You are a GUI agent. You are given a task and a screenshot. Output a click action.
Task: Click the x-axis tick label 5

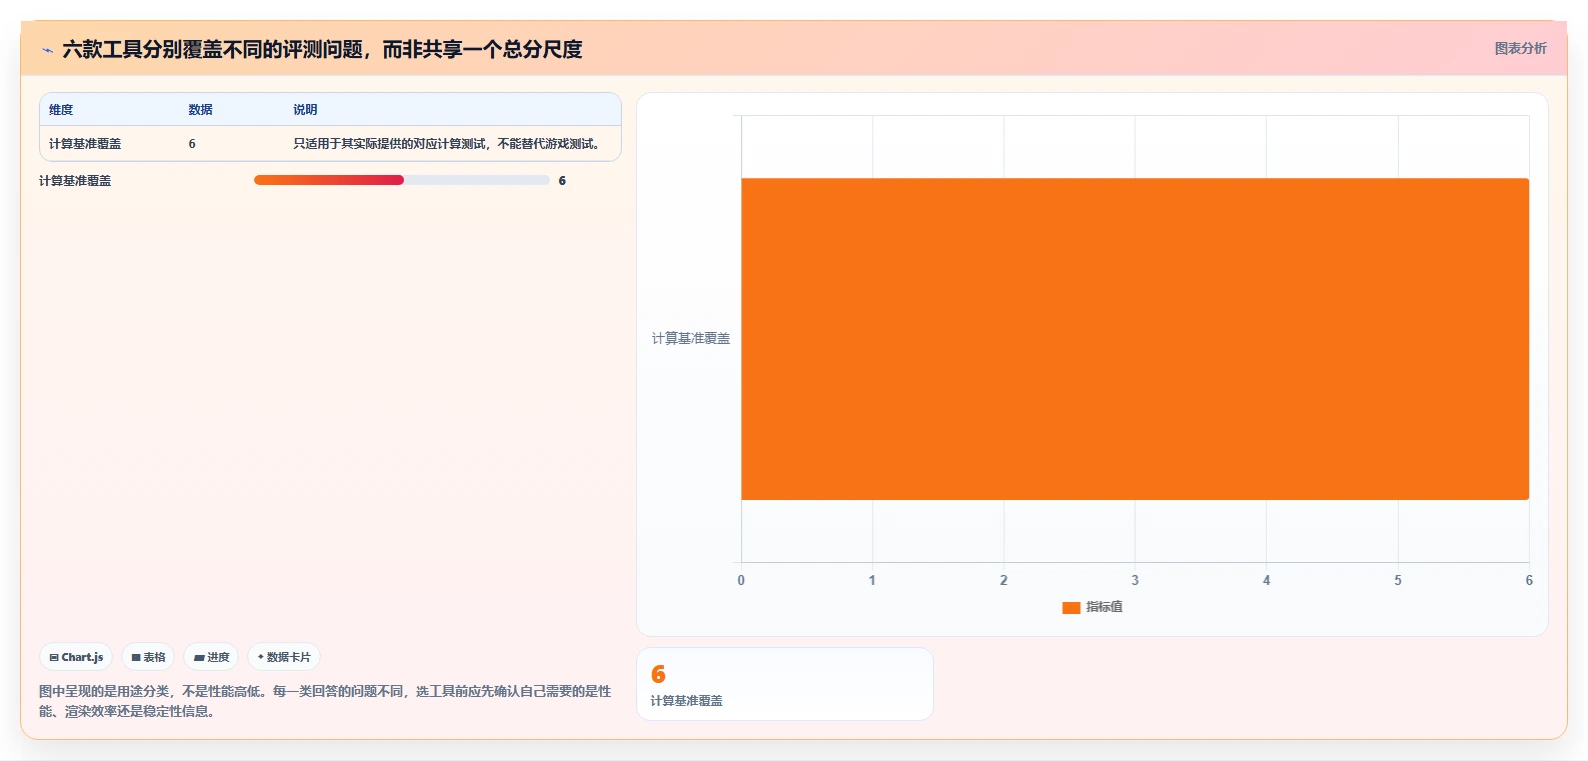pos(1398,580)
